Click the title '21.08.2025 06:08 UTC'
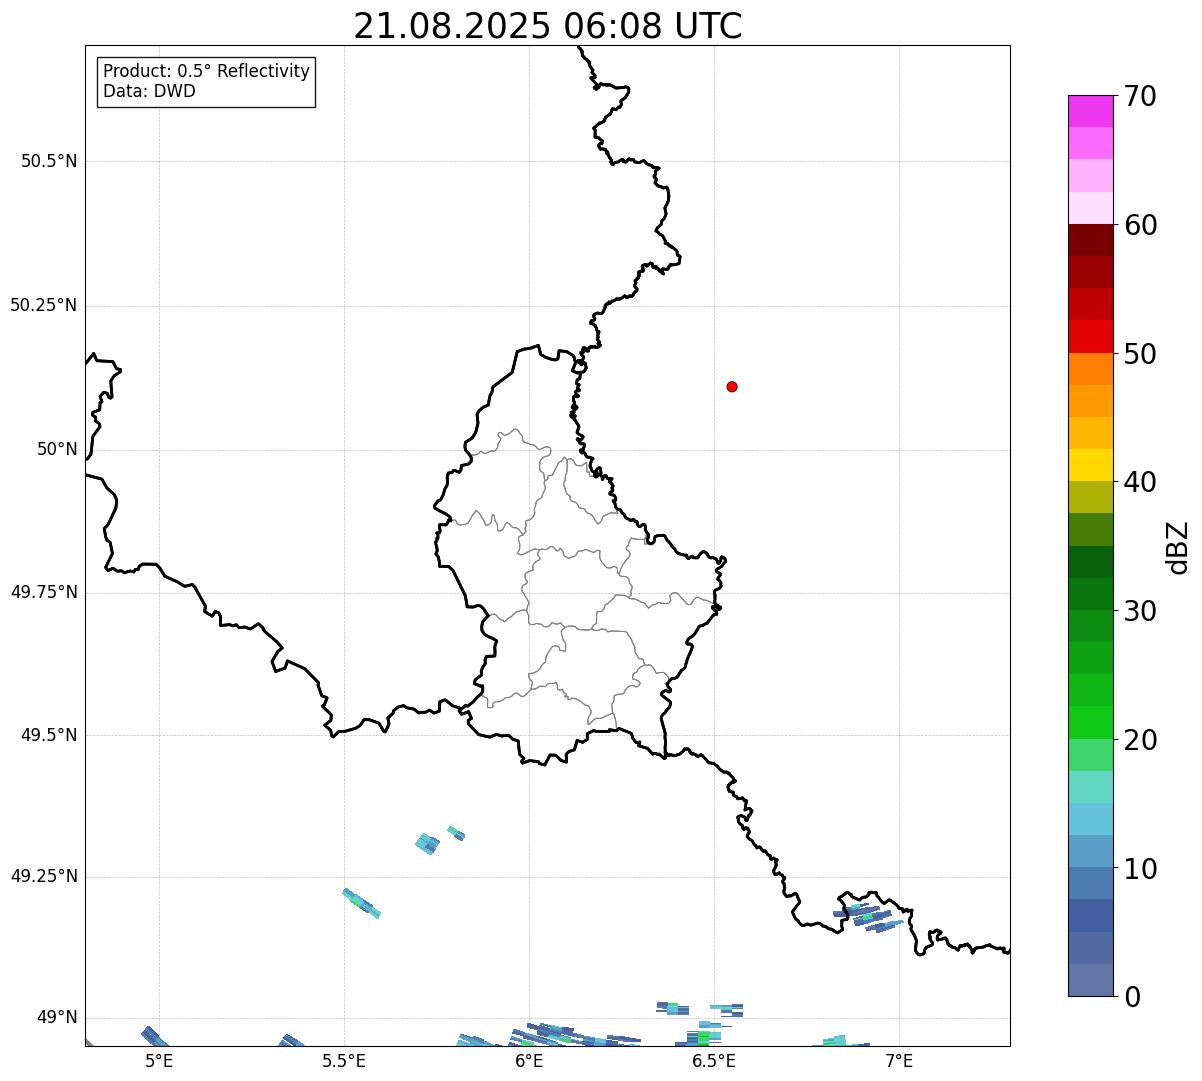The width and height of the screenshot is (1202, 1081). (x=548, y=26)
